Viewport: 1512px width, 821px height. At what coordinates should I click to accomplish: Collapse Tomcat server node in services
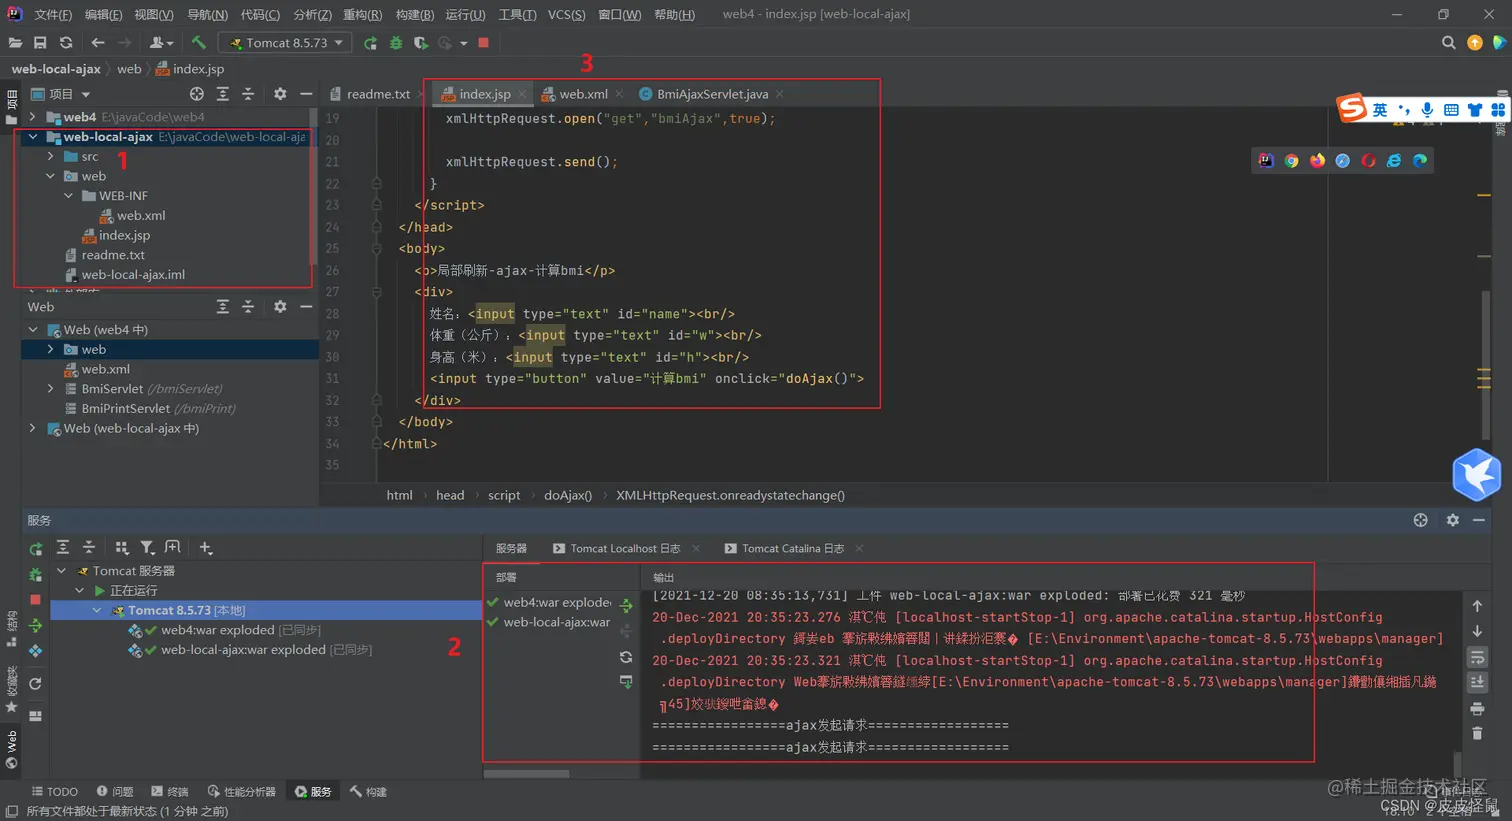[x=61, y=571]
